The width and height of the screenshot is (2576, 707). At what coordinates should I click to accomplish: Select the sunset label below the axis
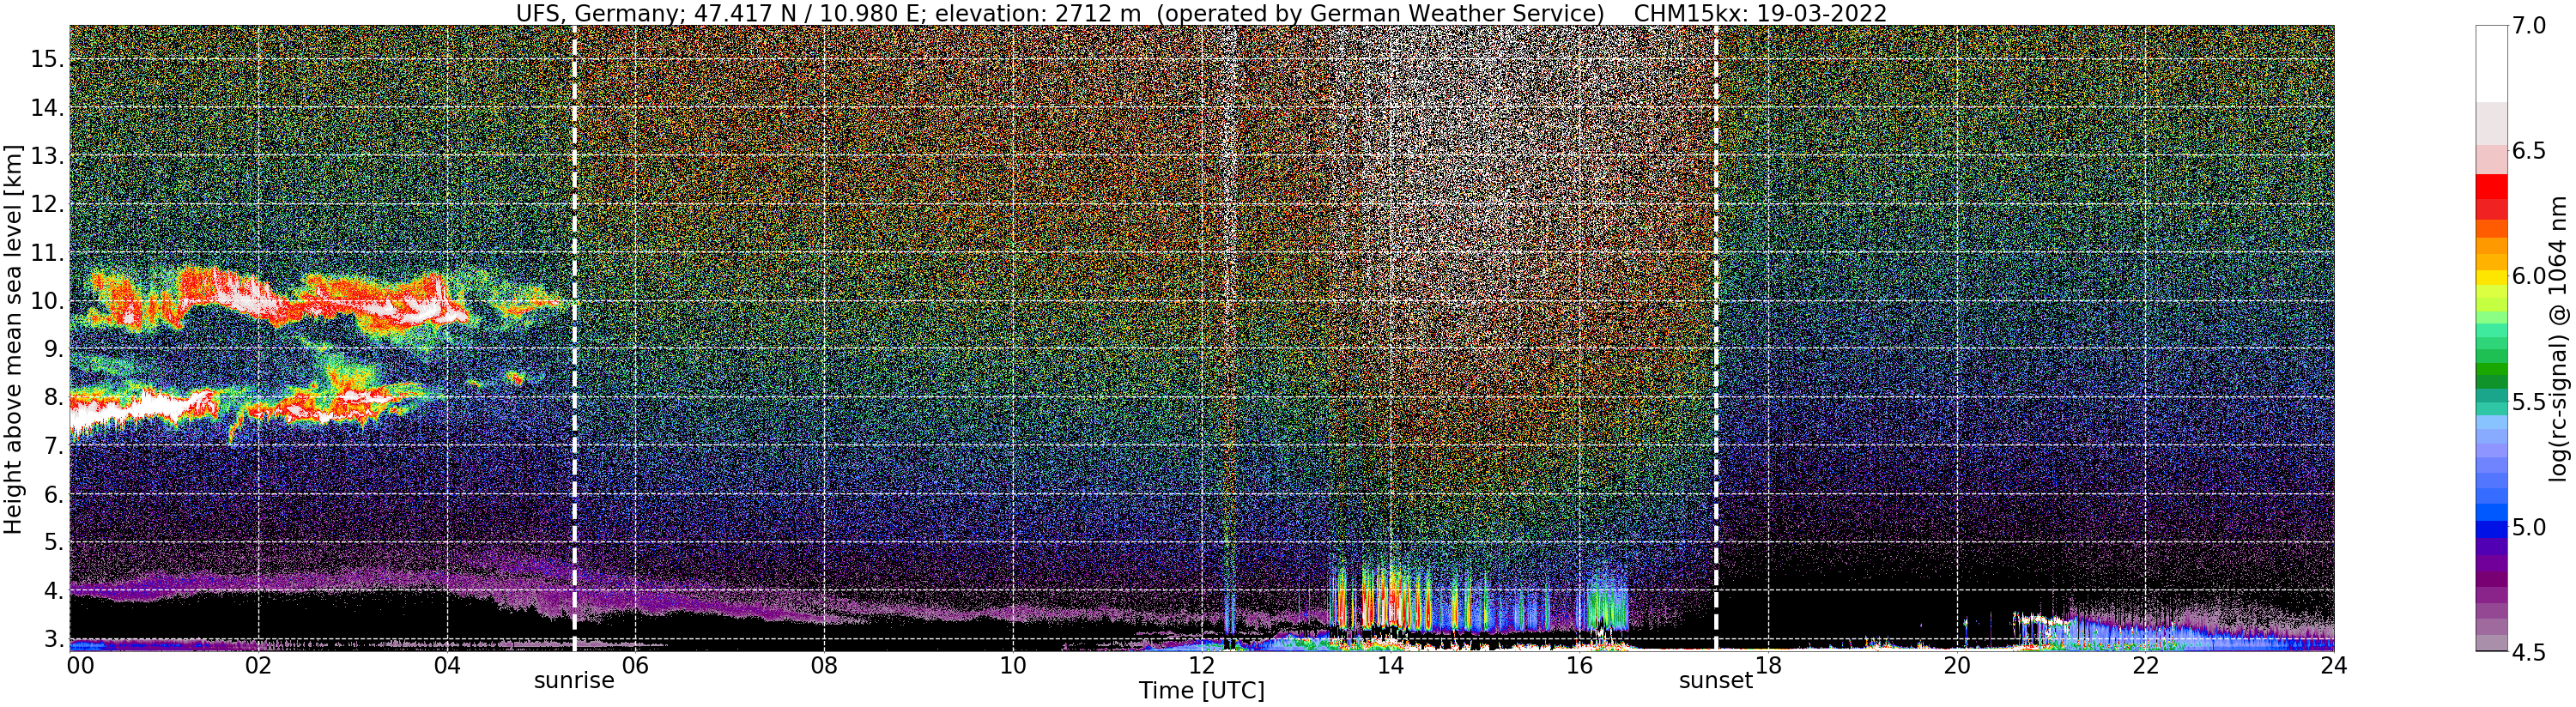click(1716, 681)
